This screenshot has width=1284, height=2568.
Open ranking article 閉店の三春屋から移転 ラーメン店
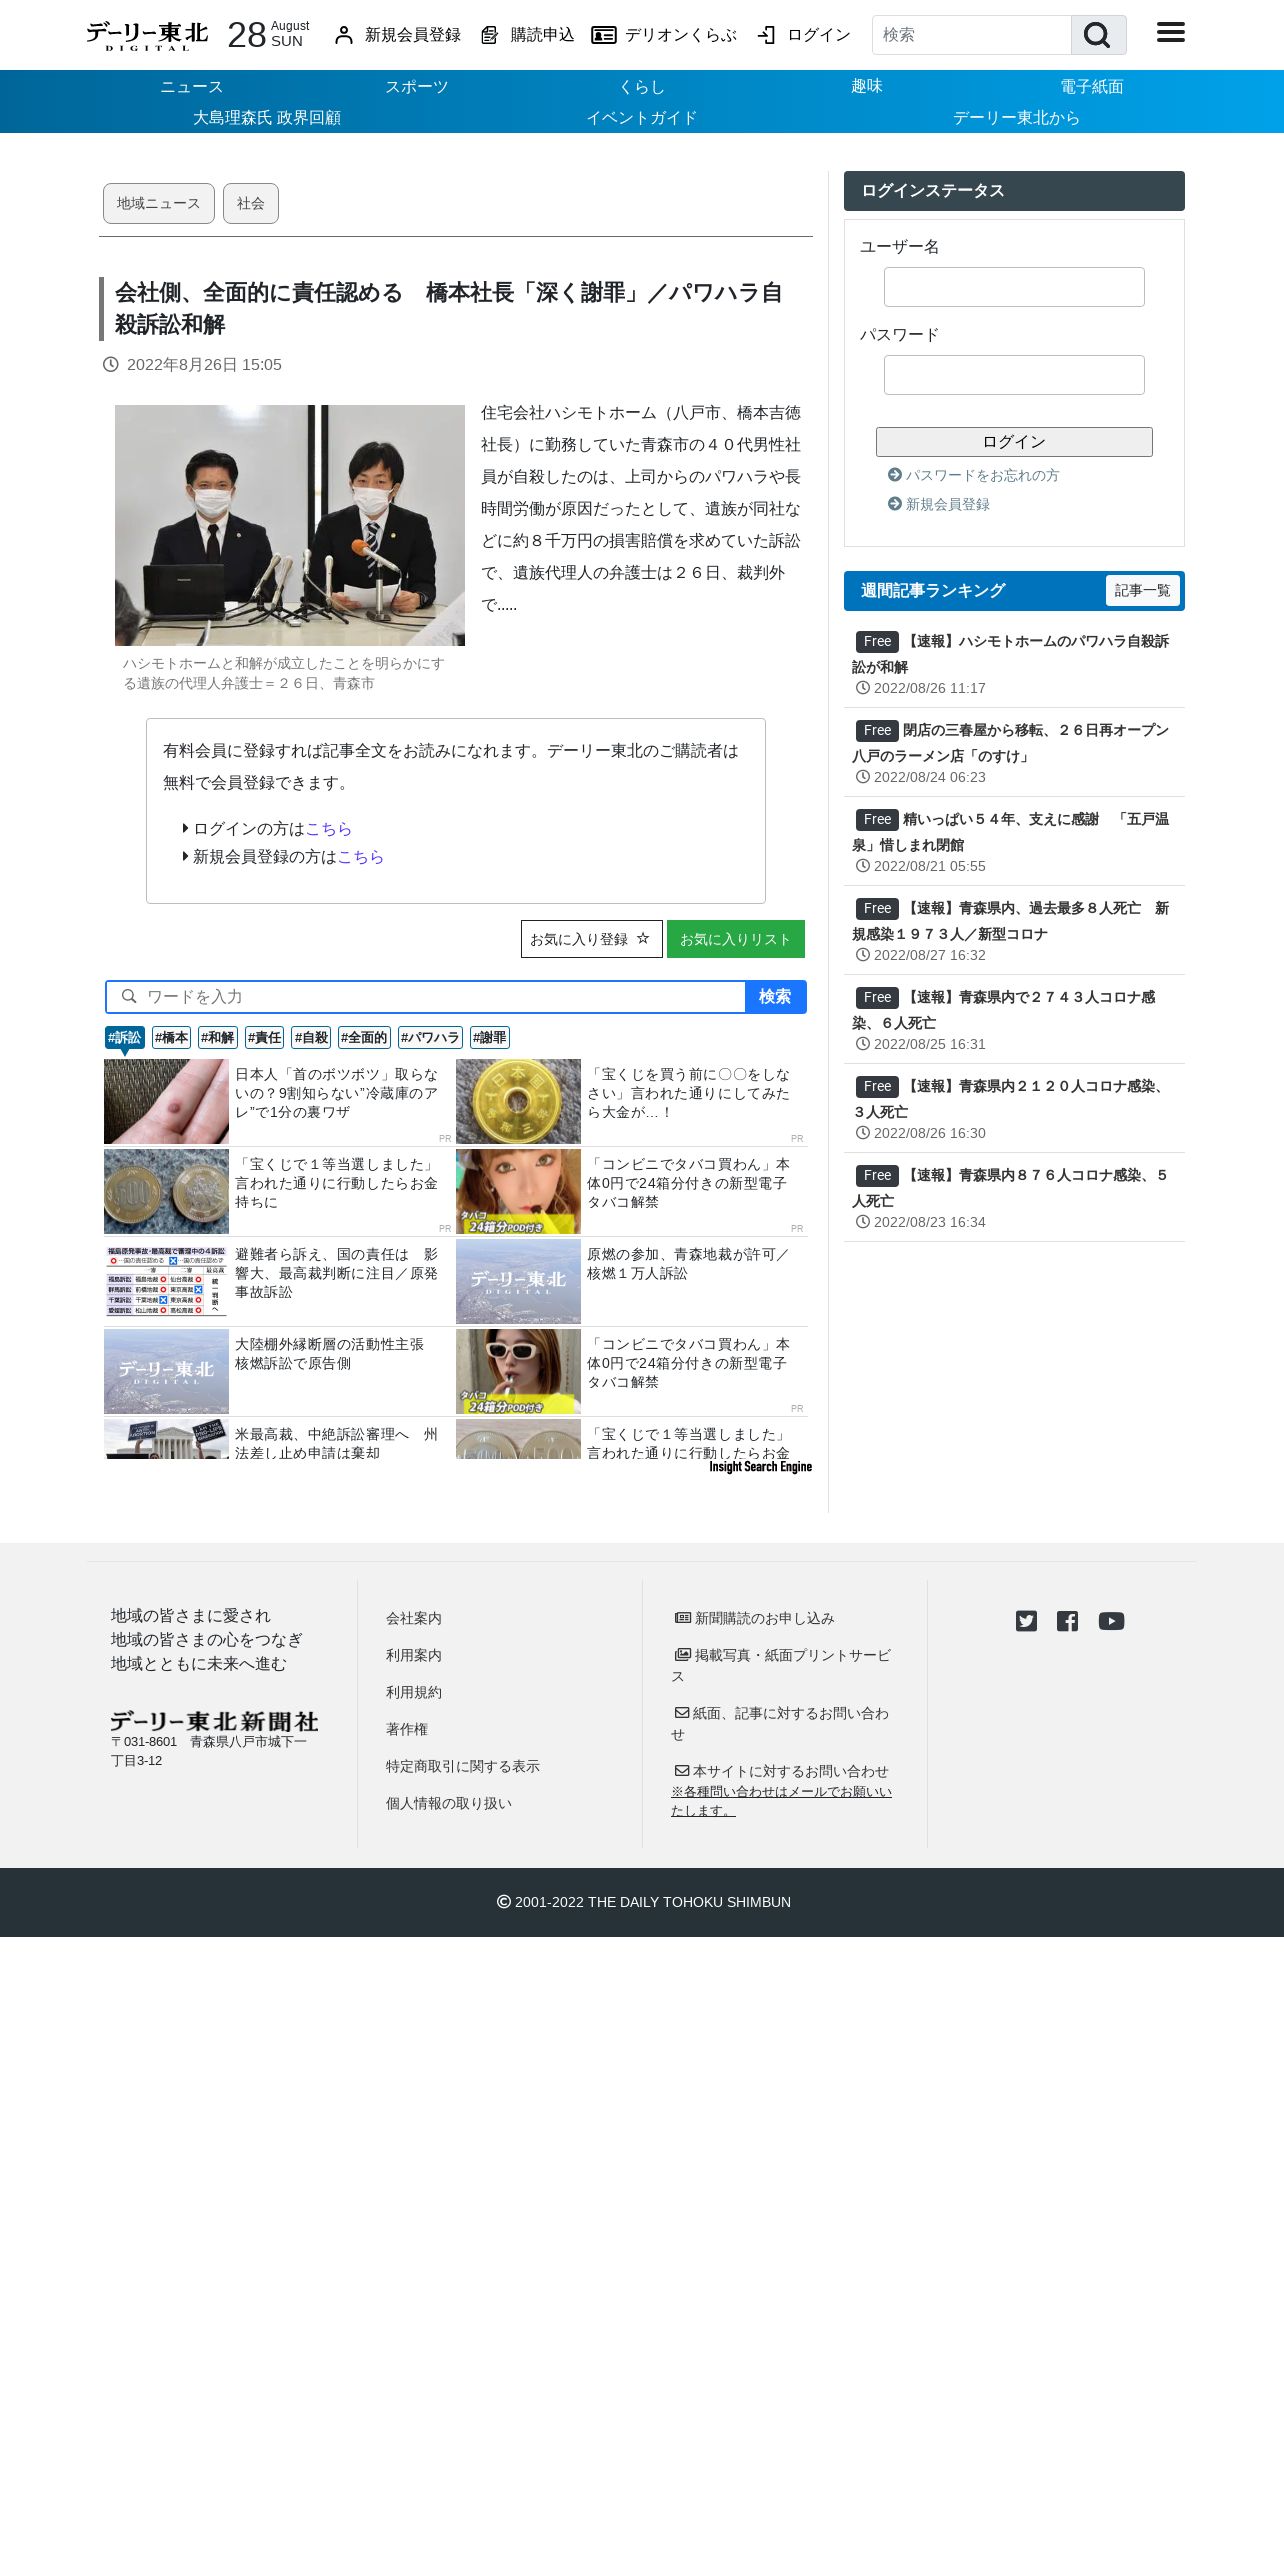point(1010,743)
